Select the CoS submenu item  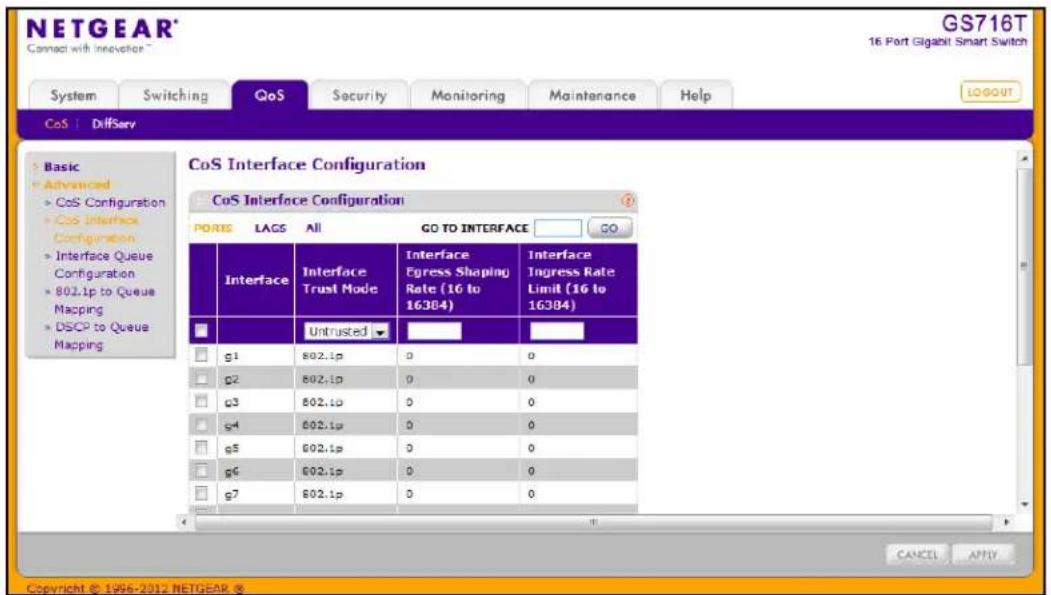point(56,124)
